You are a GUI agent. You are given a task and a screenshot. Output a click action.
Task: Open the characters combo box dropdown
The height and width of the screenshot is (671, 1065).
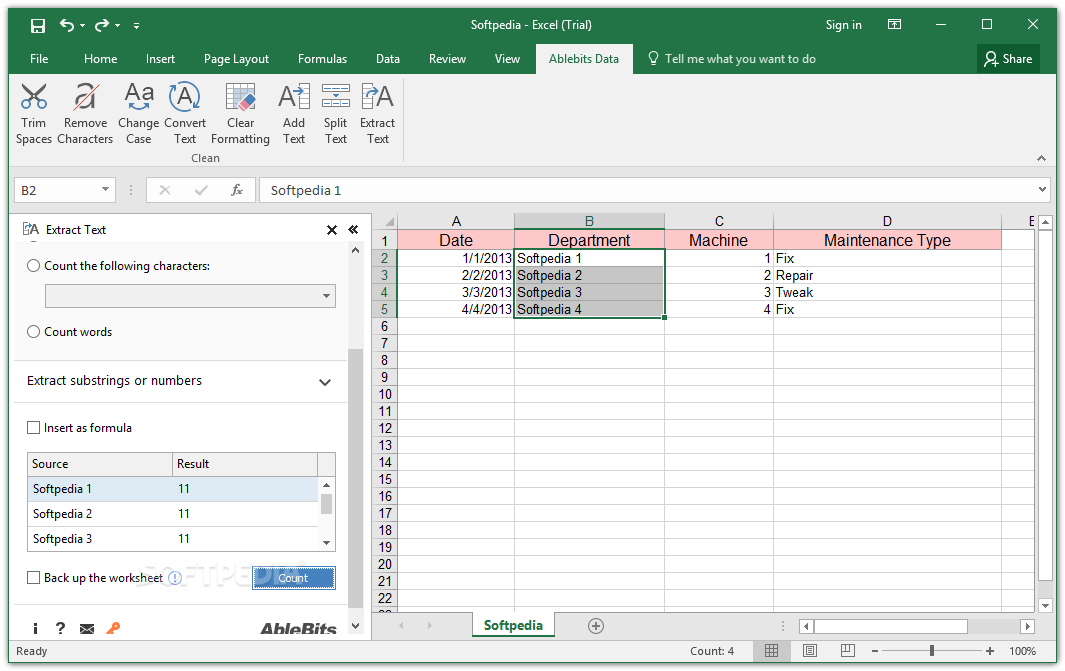(326, 296)
